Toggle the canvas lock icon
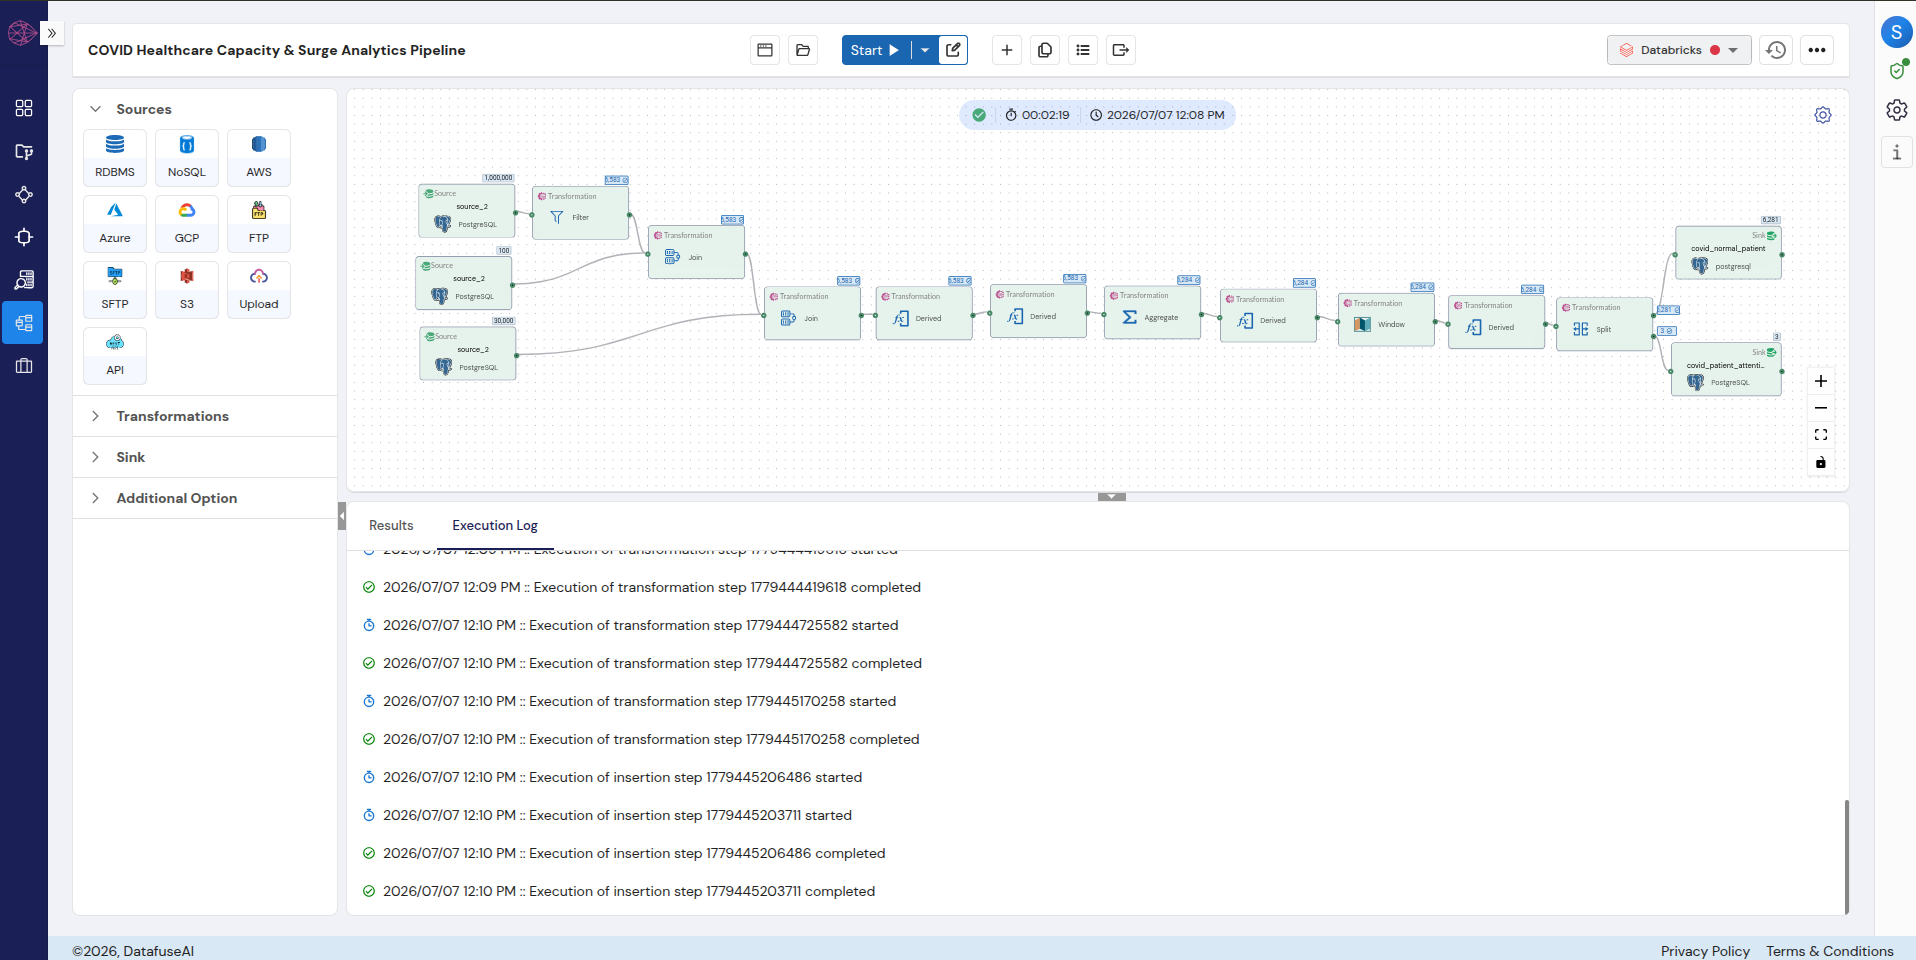Viewport: 1916px width, 960px height. point(1821,462)
